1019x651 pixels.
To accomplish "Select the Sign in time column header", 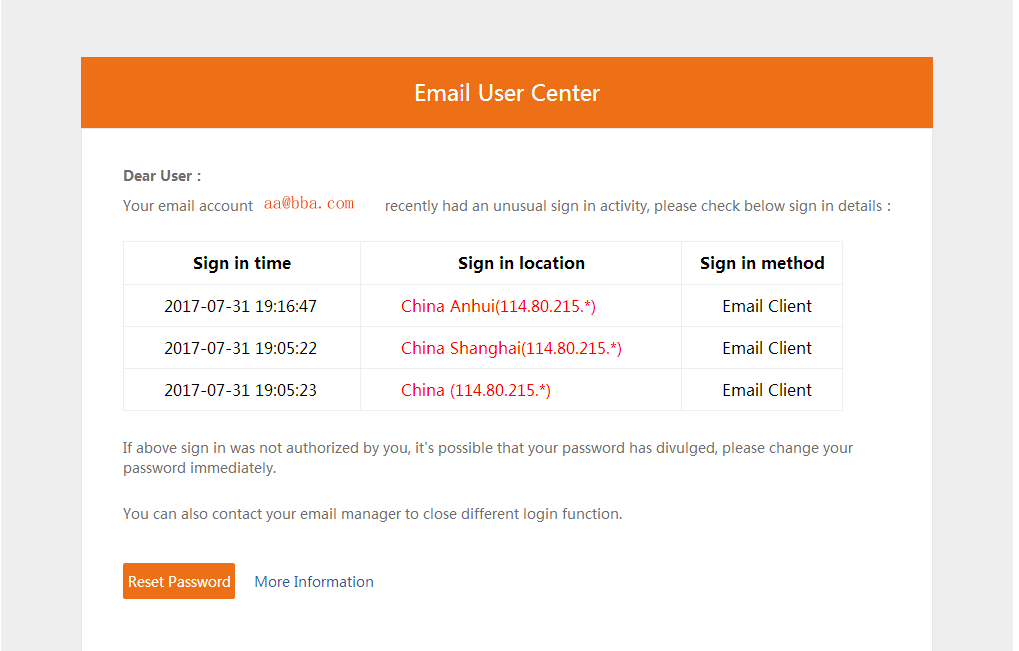I will coord(242,263).
